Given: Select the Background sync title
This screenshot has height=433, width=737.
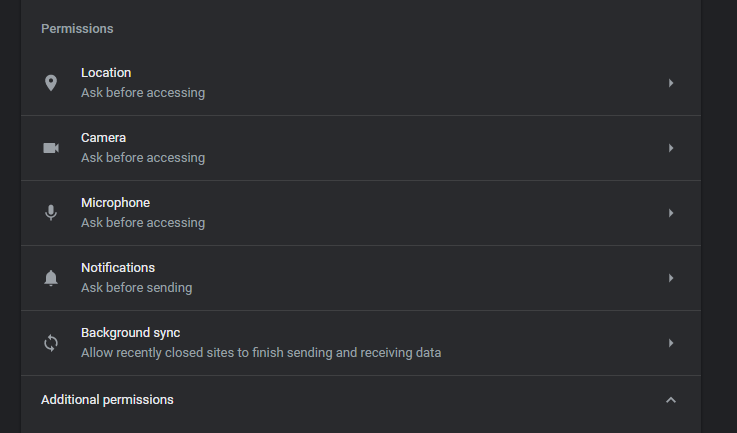Looking at the screenshot, I should coord(130,333).
